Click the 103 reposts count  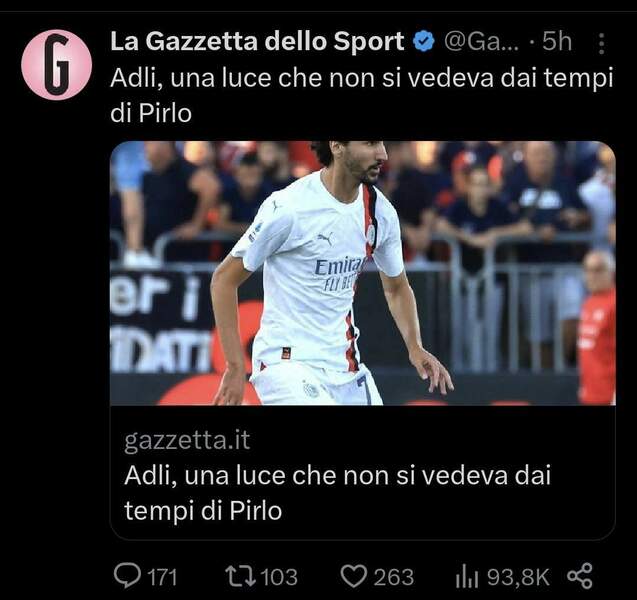click(x=279, y=577)
